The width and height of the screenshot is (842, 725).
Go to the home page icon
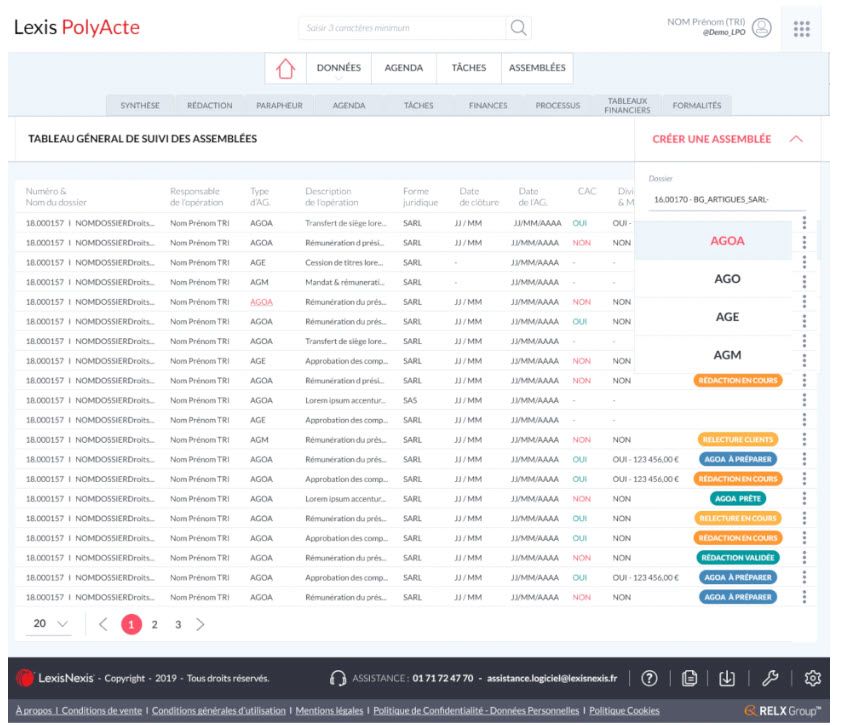pyautogui.click(x=285, y=68)
